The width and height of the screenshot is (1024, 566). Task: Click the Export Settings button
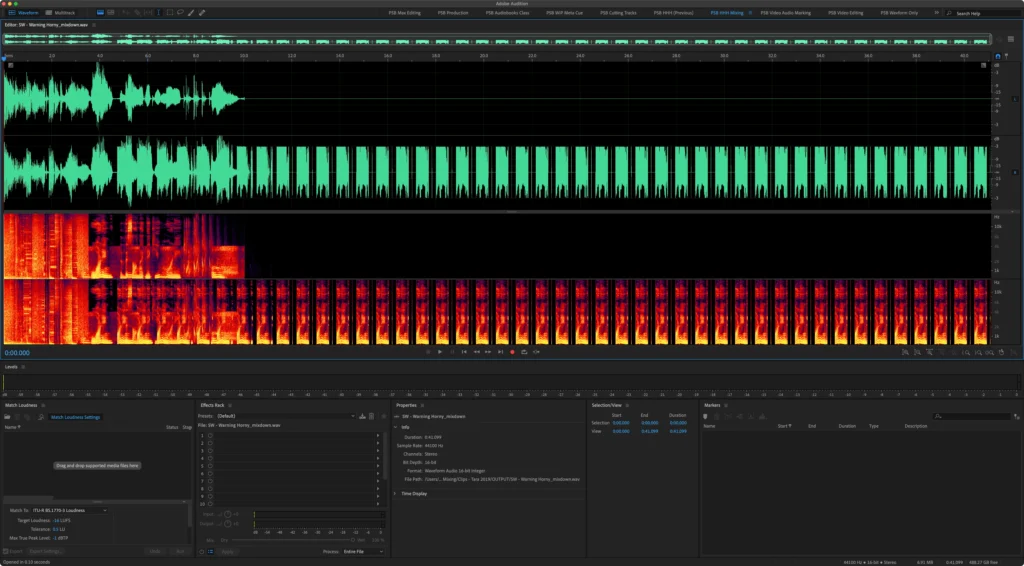46,552
